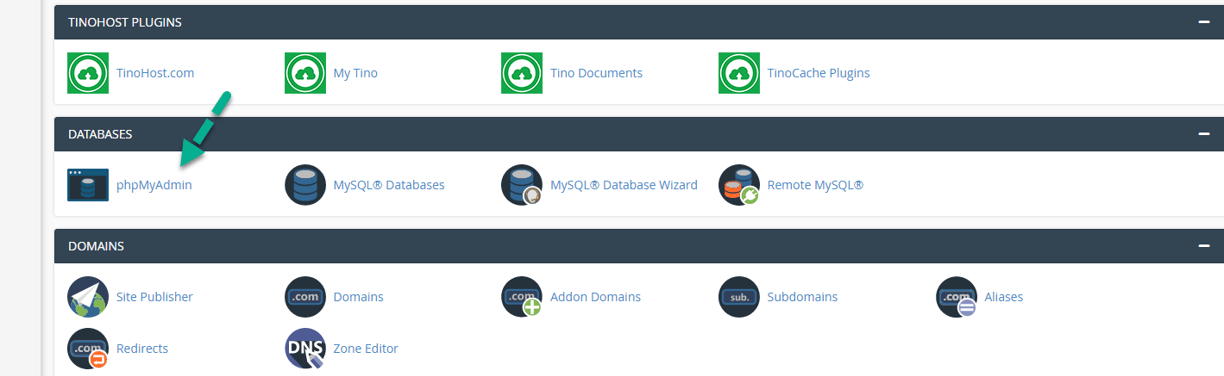Collapse the Databases section

coord(1204,134)
